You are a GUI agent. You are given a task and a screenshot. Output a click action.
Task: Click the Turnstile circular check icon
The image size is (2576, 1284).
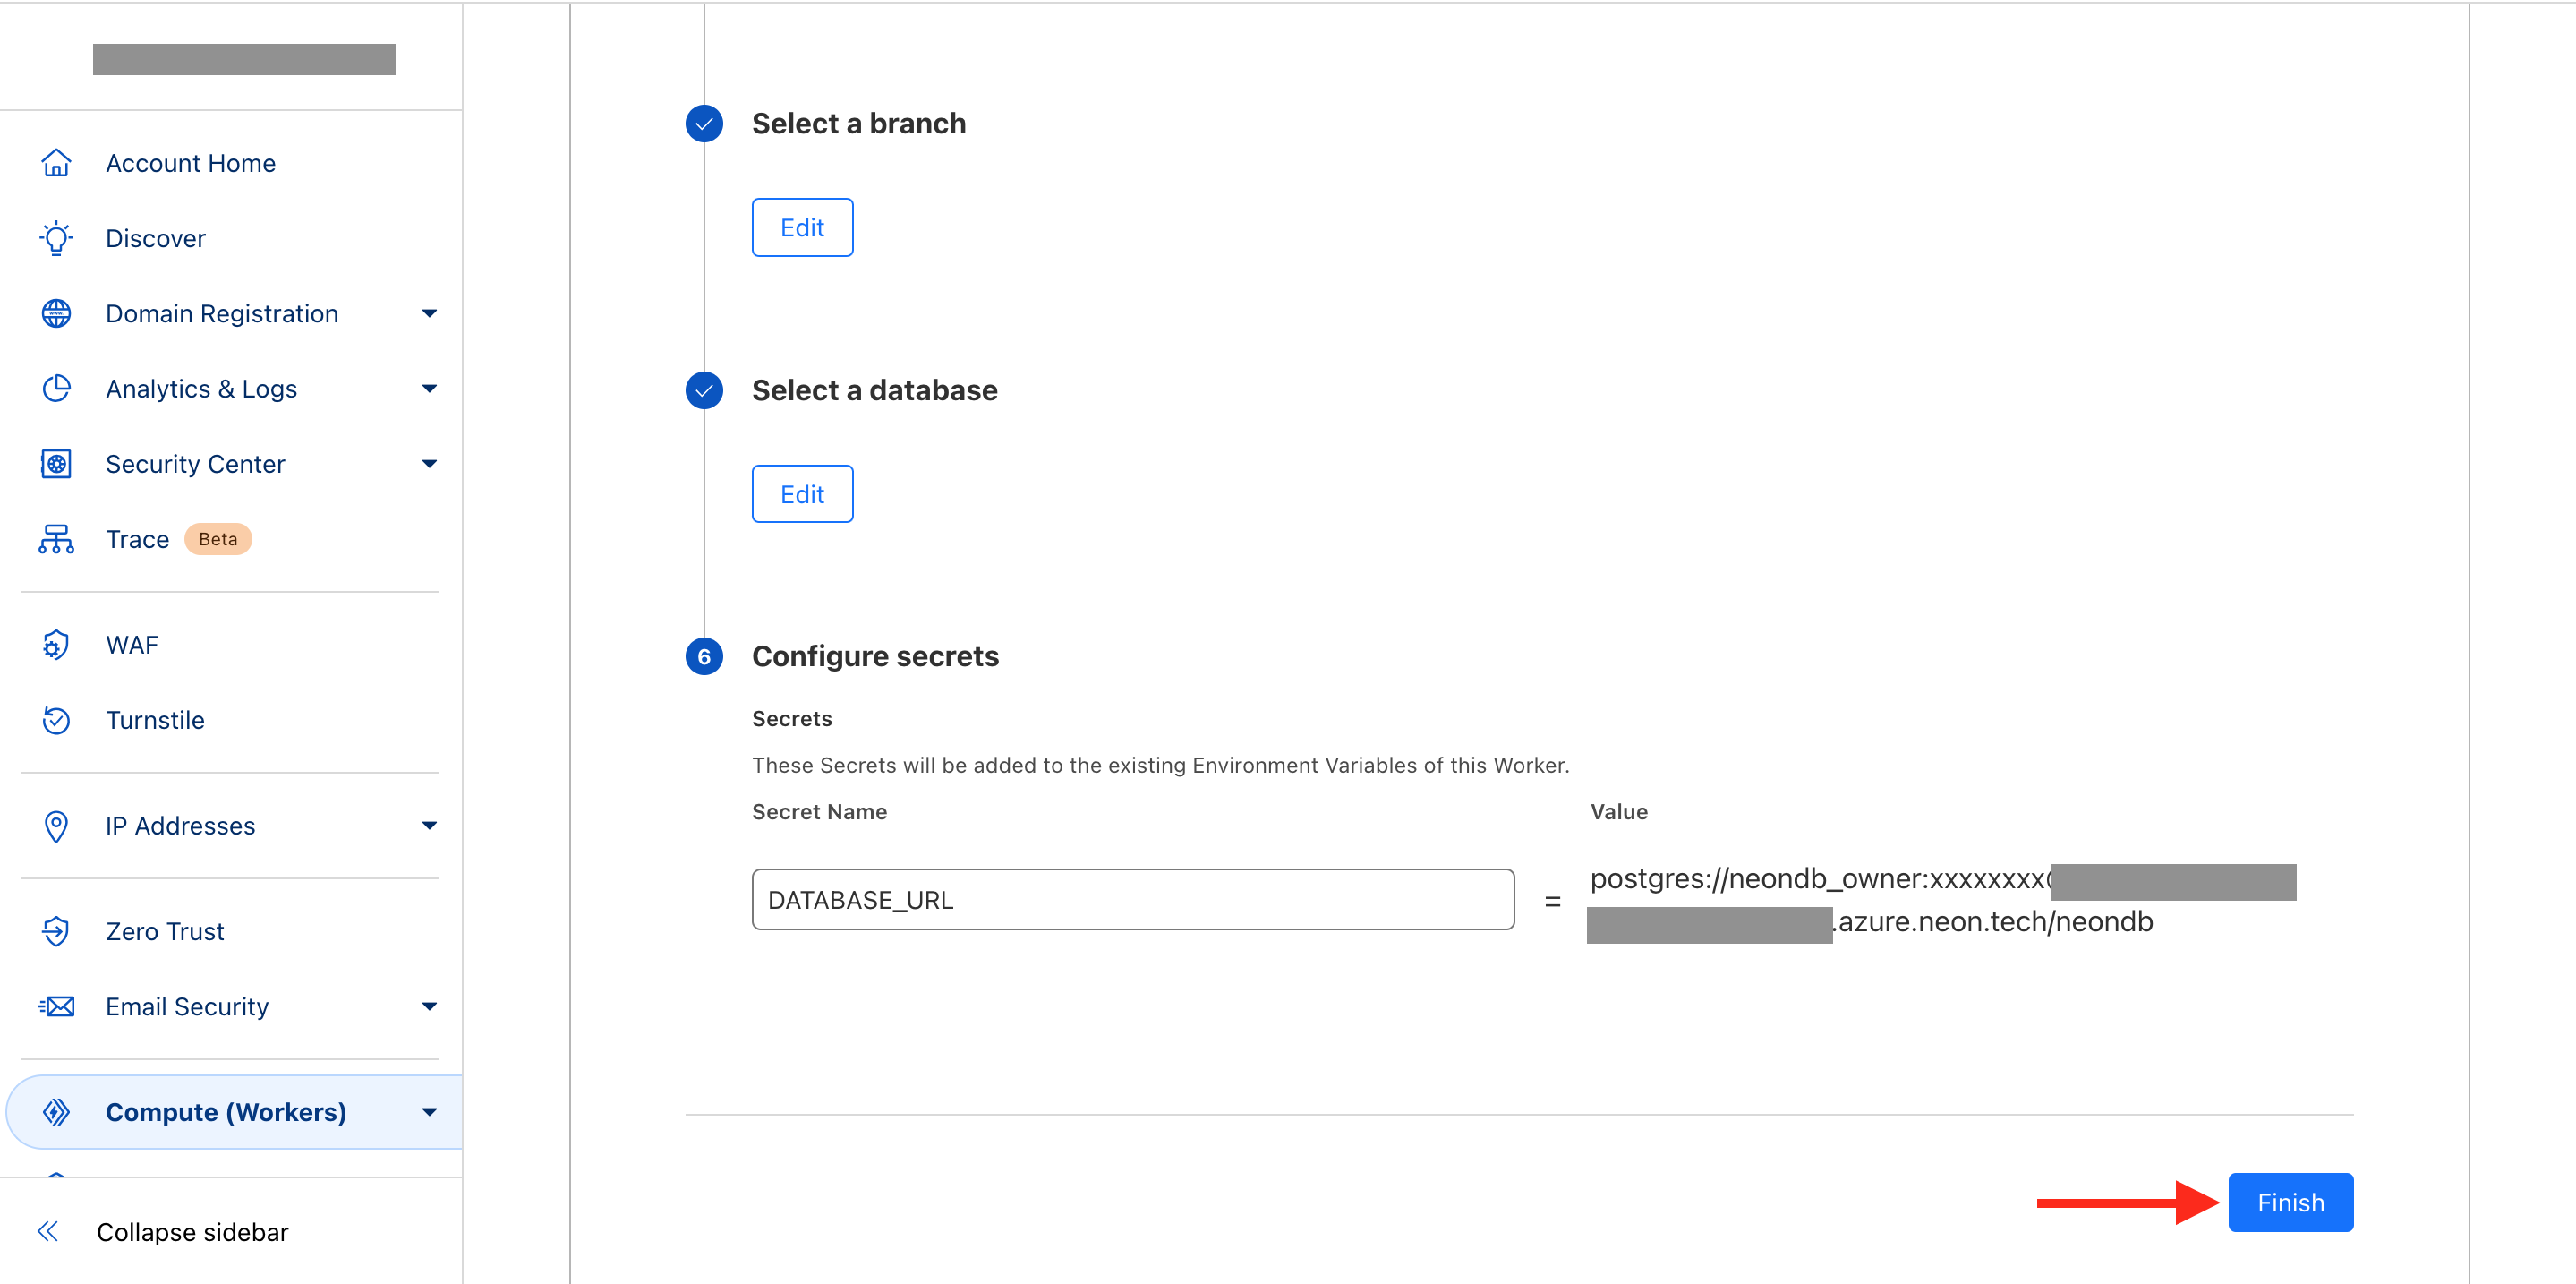coord(56,720)
